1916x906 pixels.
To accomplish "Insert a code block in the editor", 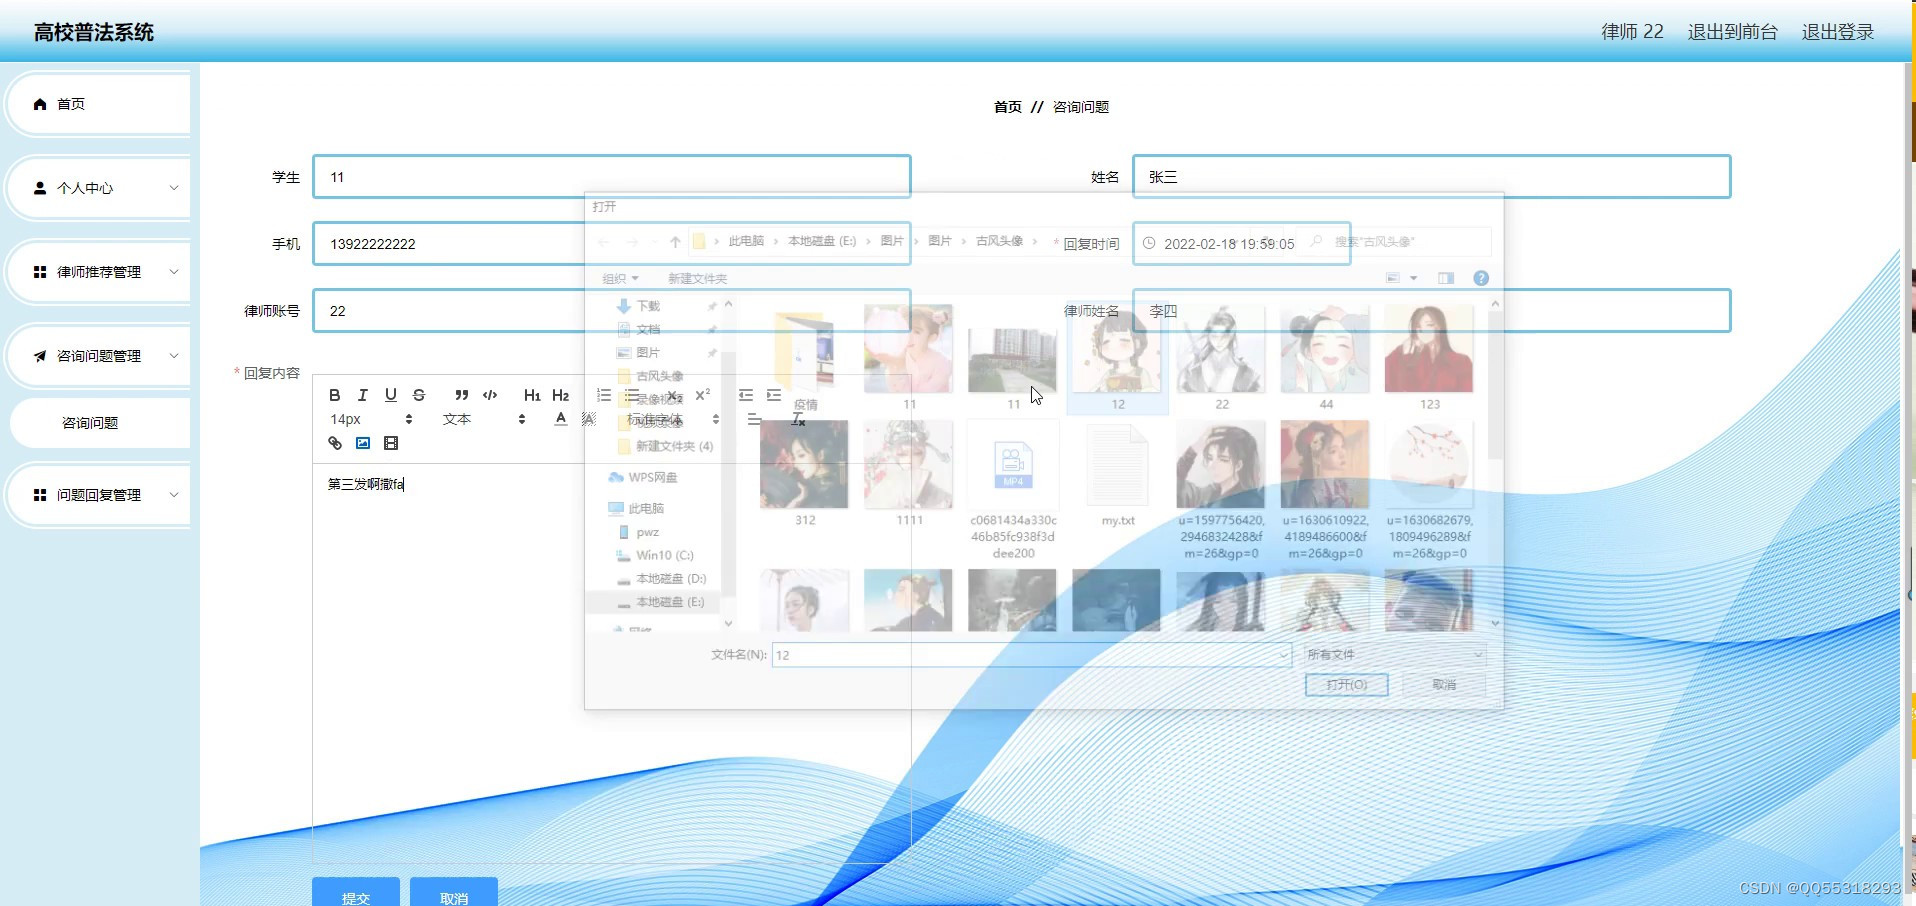I will [x=490, y=395].
